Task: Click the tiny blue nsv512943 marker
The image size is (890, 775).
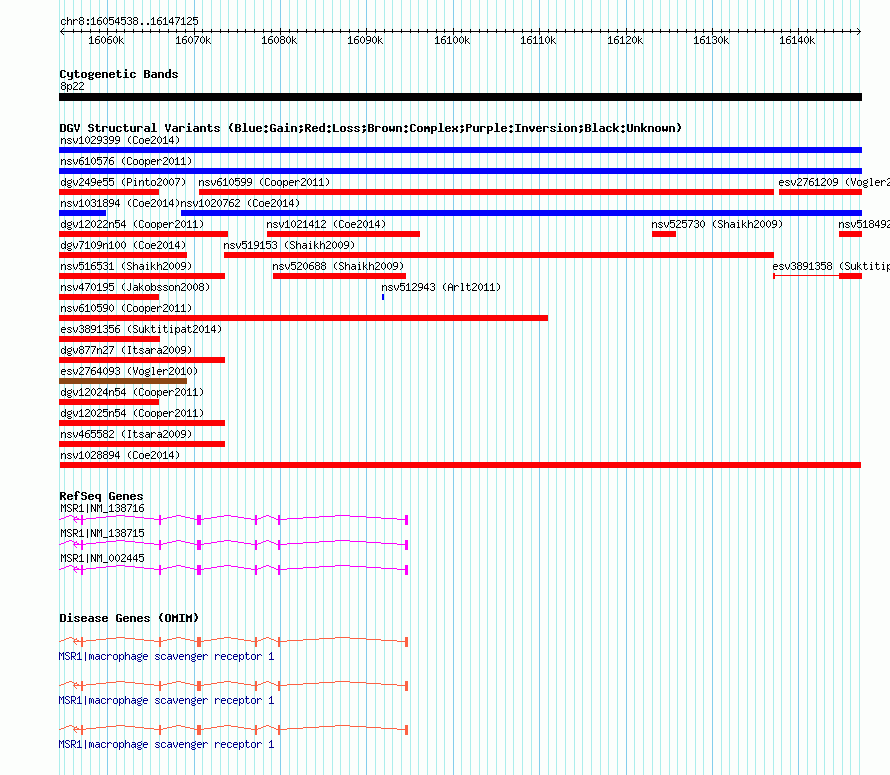Action: (x=383, y=297)
